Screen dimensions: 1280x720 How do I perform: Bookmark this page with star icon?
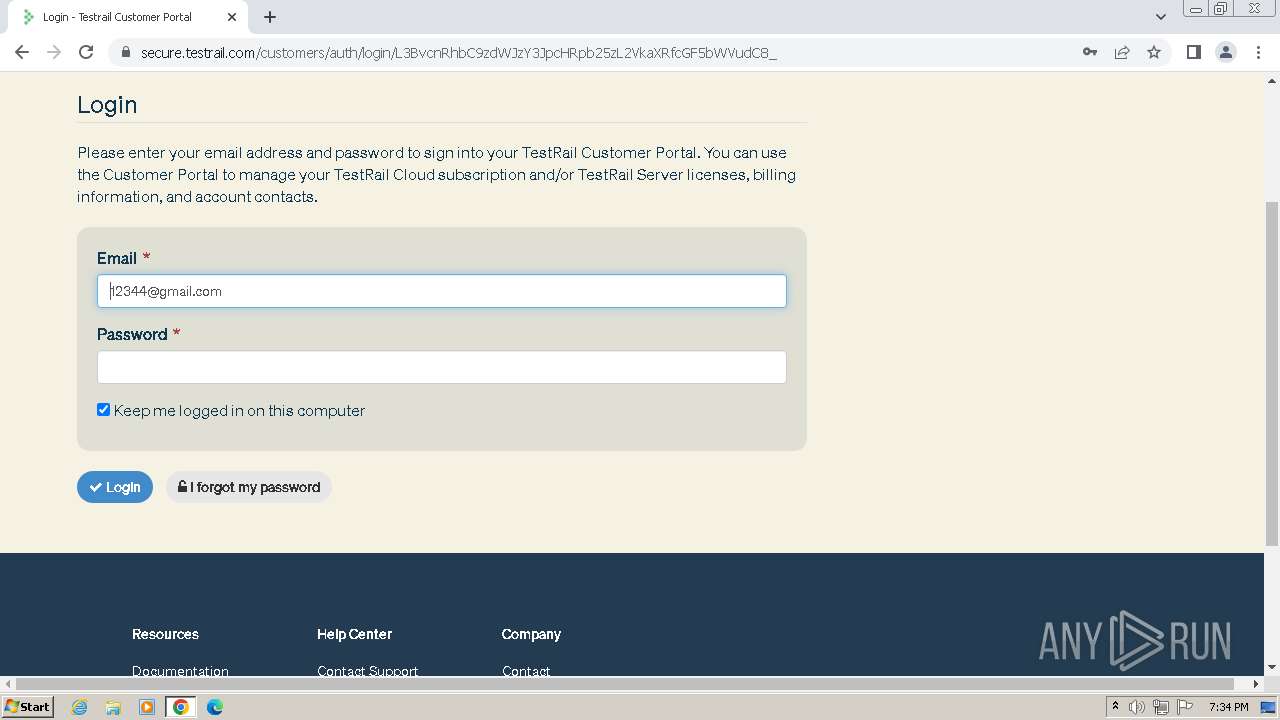click(x=1154, y=52)
